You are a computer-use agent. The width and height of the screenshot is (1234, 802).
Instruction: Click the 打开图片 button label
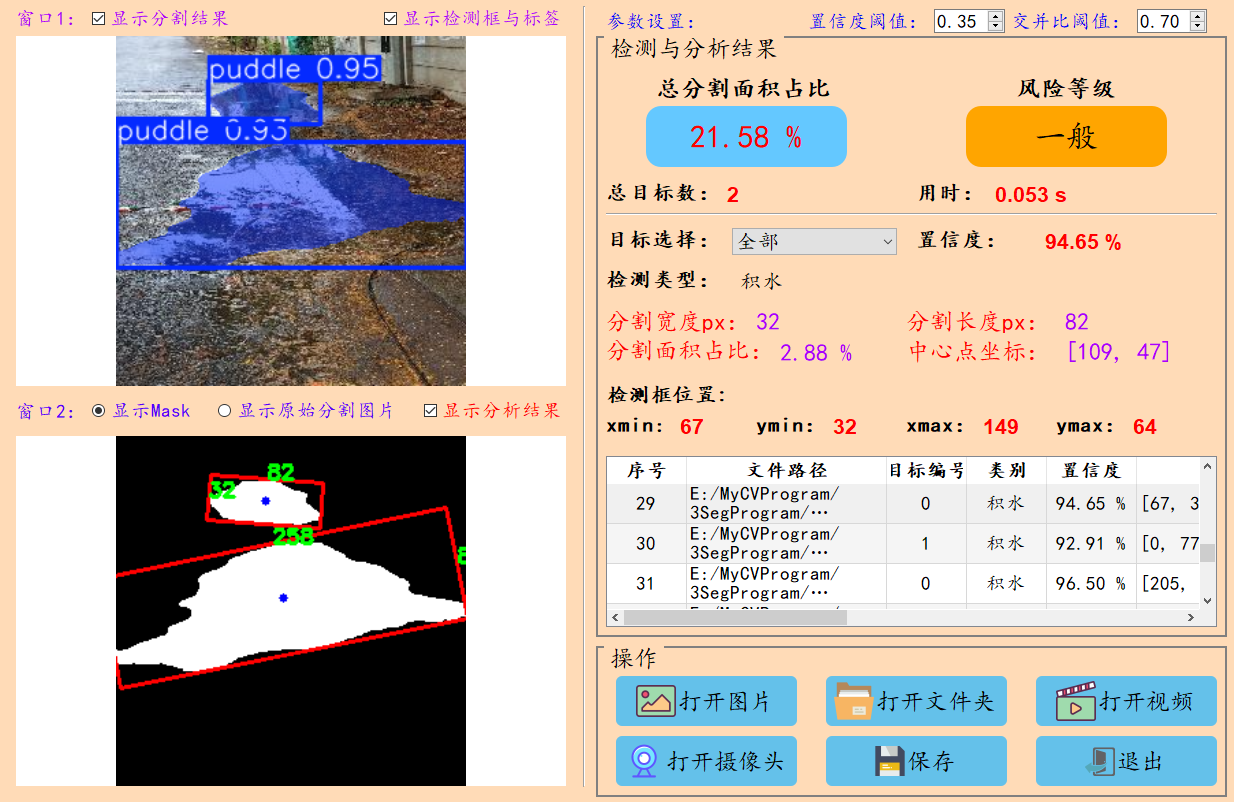[725, 701]
